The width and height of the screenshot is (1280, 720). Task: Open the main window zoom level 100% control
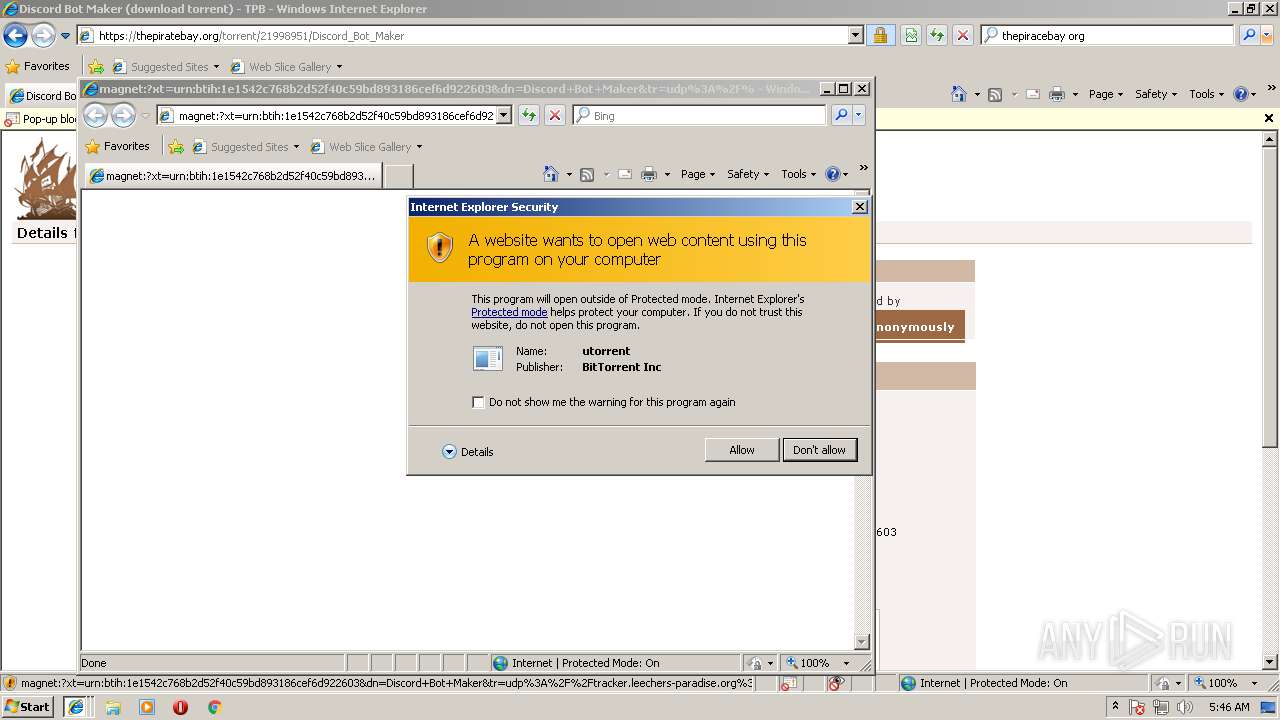pos(1226,683)
